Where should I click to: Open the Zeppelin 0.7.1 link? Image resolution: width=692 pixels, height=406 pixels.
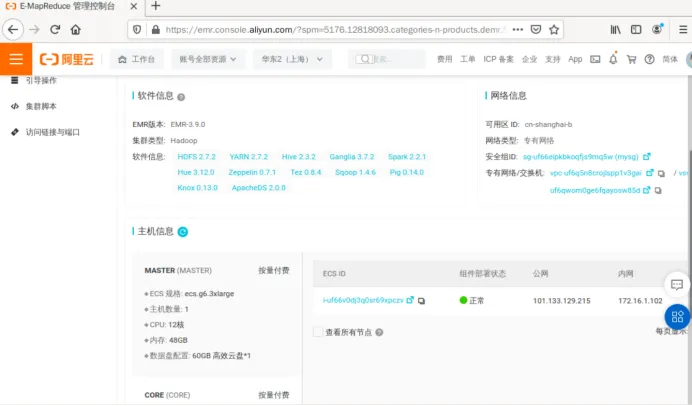pyautogui.click(x=252, y=172)
